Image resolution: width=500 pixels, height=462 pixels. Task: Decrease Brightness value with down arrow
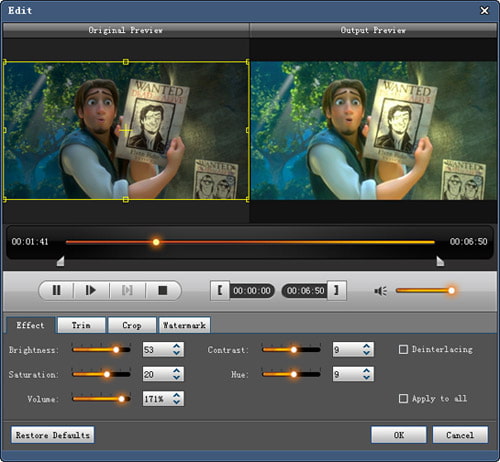177,353
